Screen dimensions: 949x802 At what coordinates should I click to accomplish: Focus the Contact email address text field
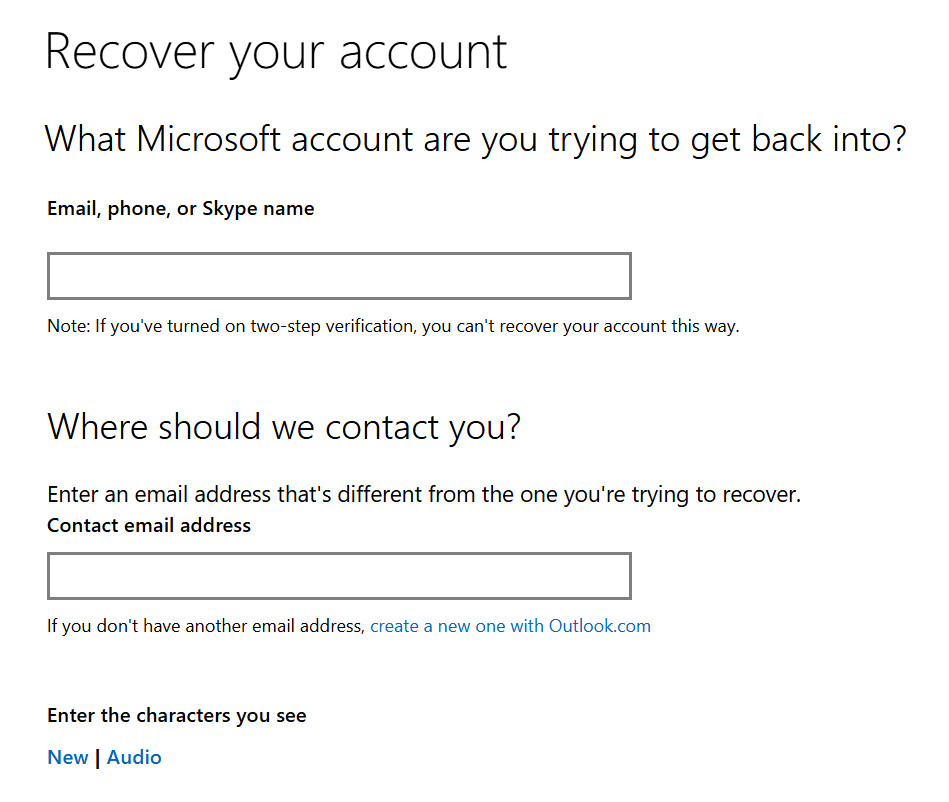[339, 576]
